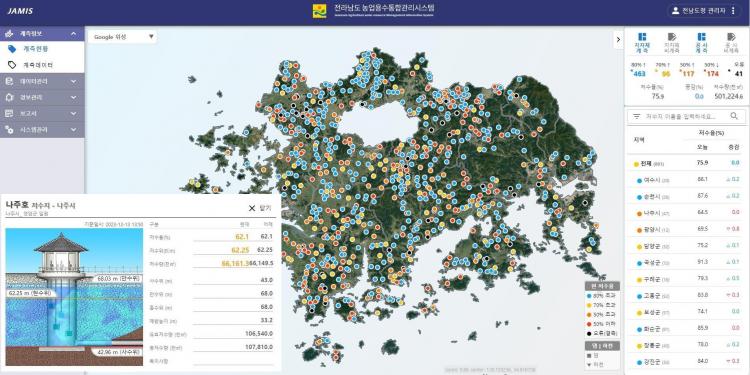Click the user account icon in header
This screenshot has height=375, width=750.
(675, 11)
